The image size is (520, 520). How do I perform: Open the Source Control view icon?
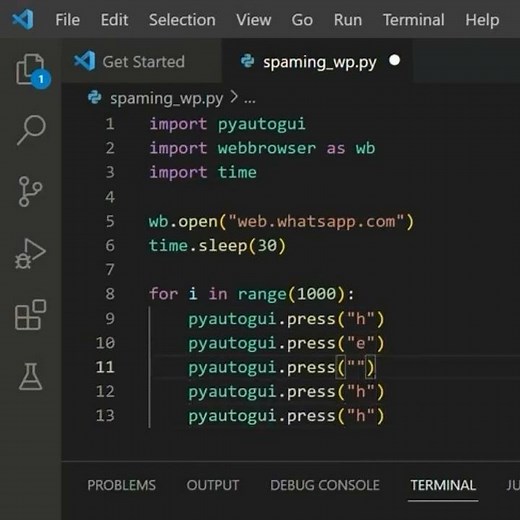coord(30,191)
